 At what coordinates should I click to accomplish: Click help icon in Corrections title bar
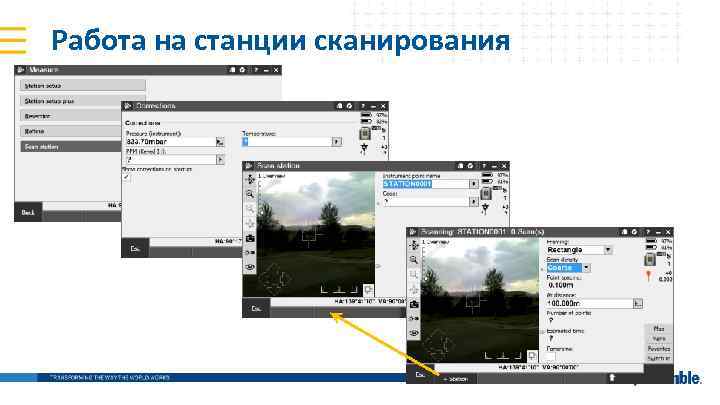[x=362, y=106]
